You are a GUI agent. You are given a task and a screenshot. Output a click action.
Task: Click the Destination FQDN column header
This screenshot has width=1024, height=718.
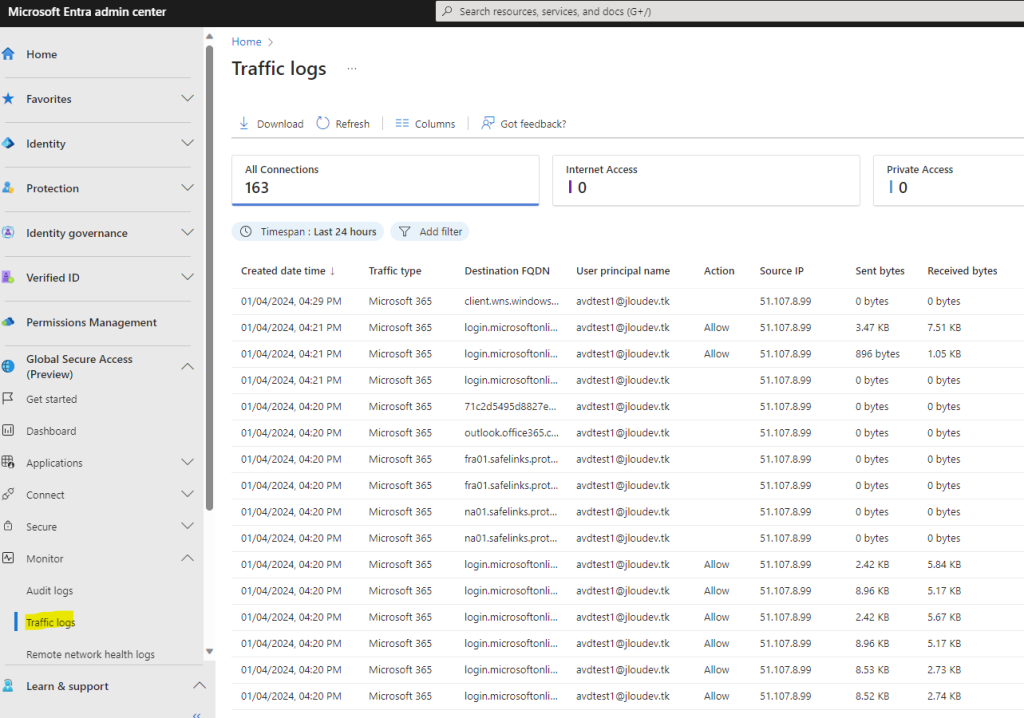point(507,271)
